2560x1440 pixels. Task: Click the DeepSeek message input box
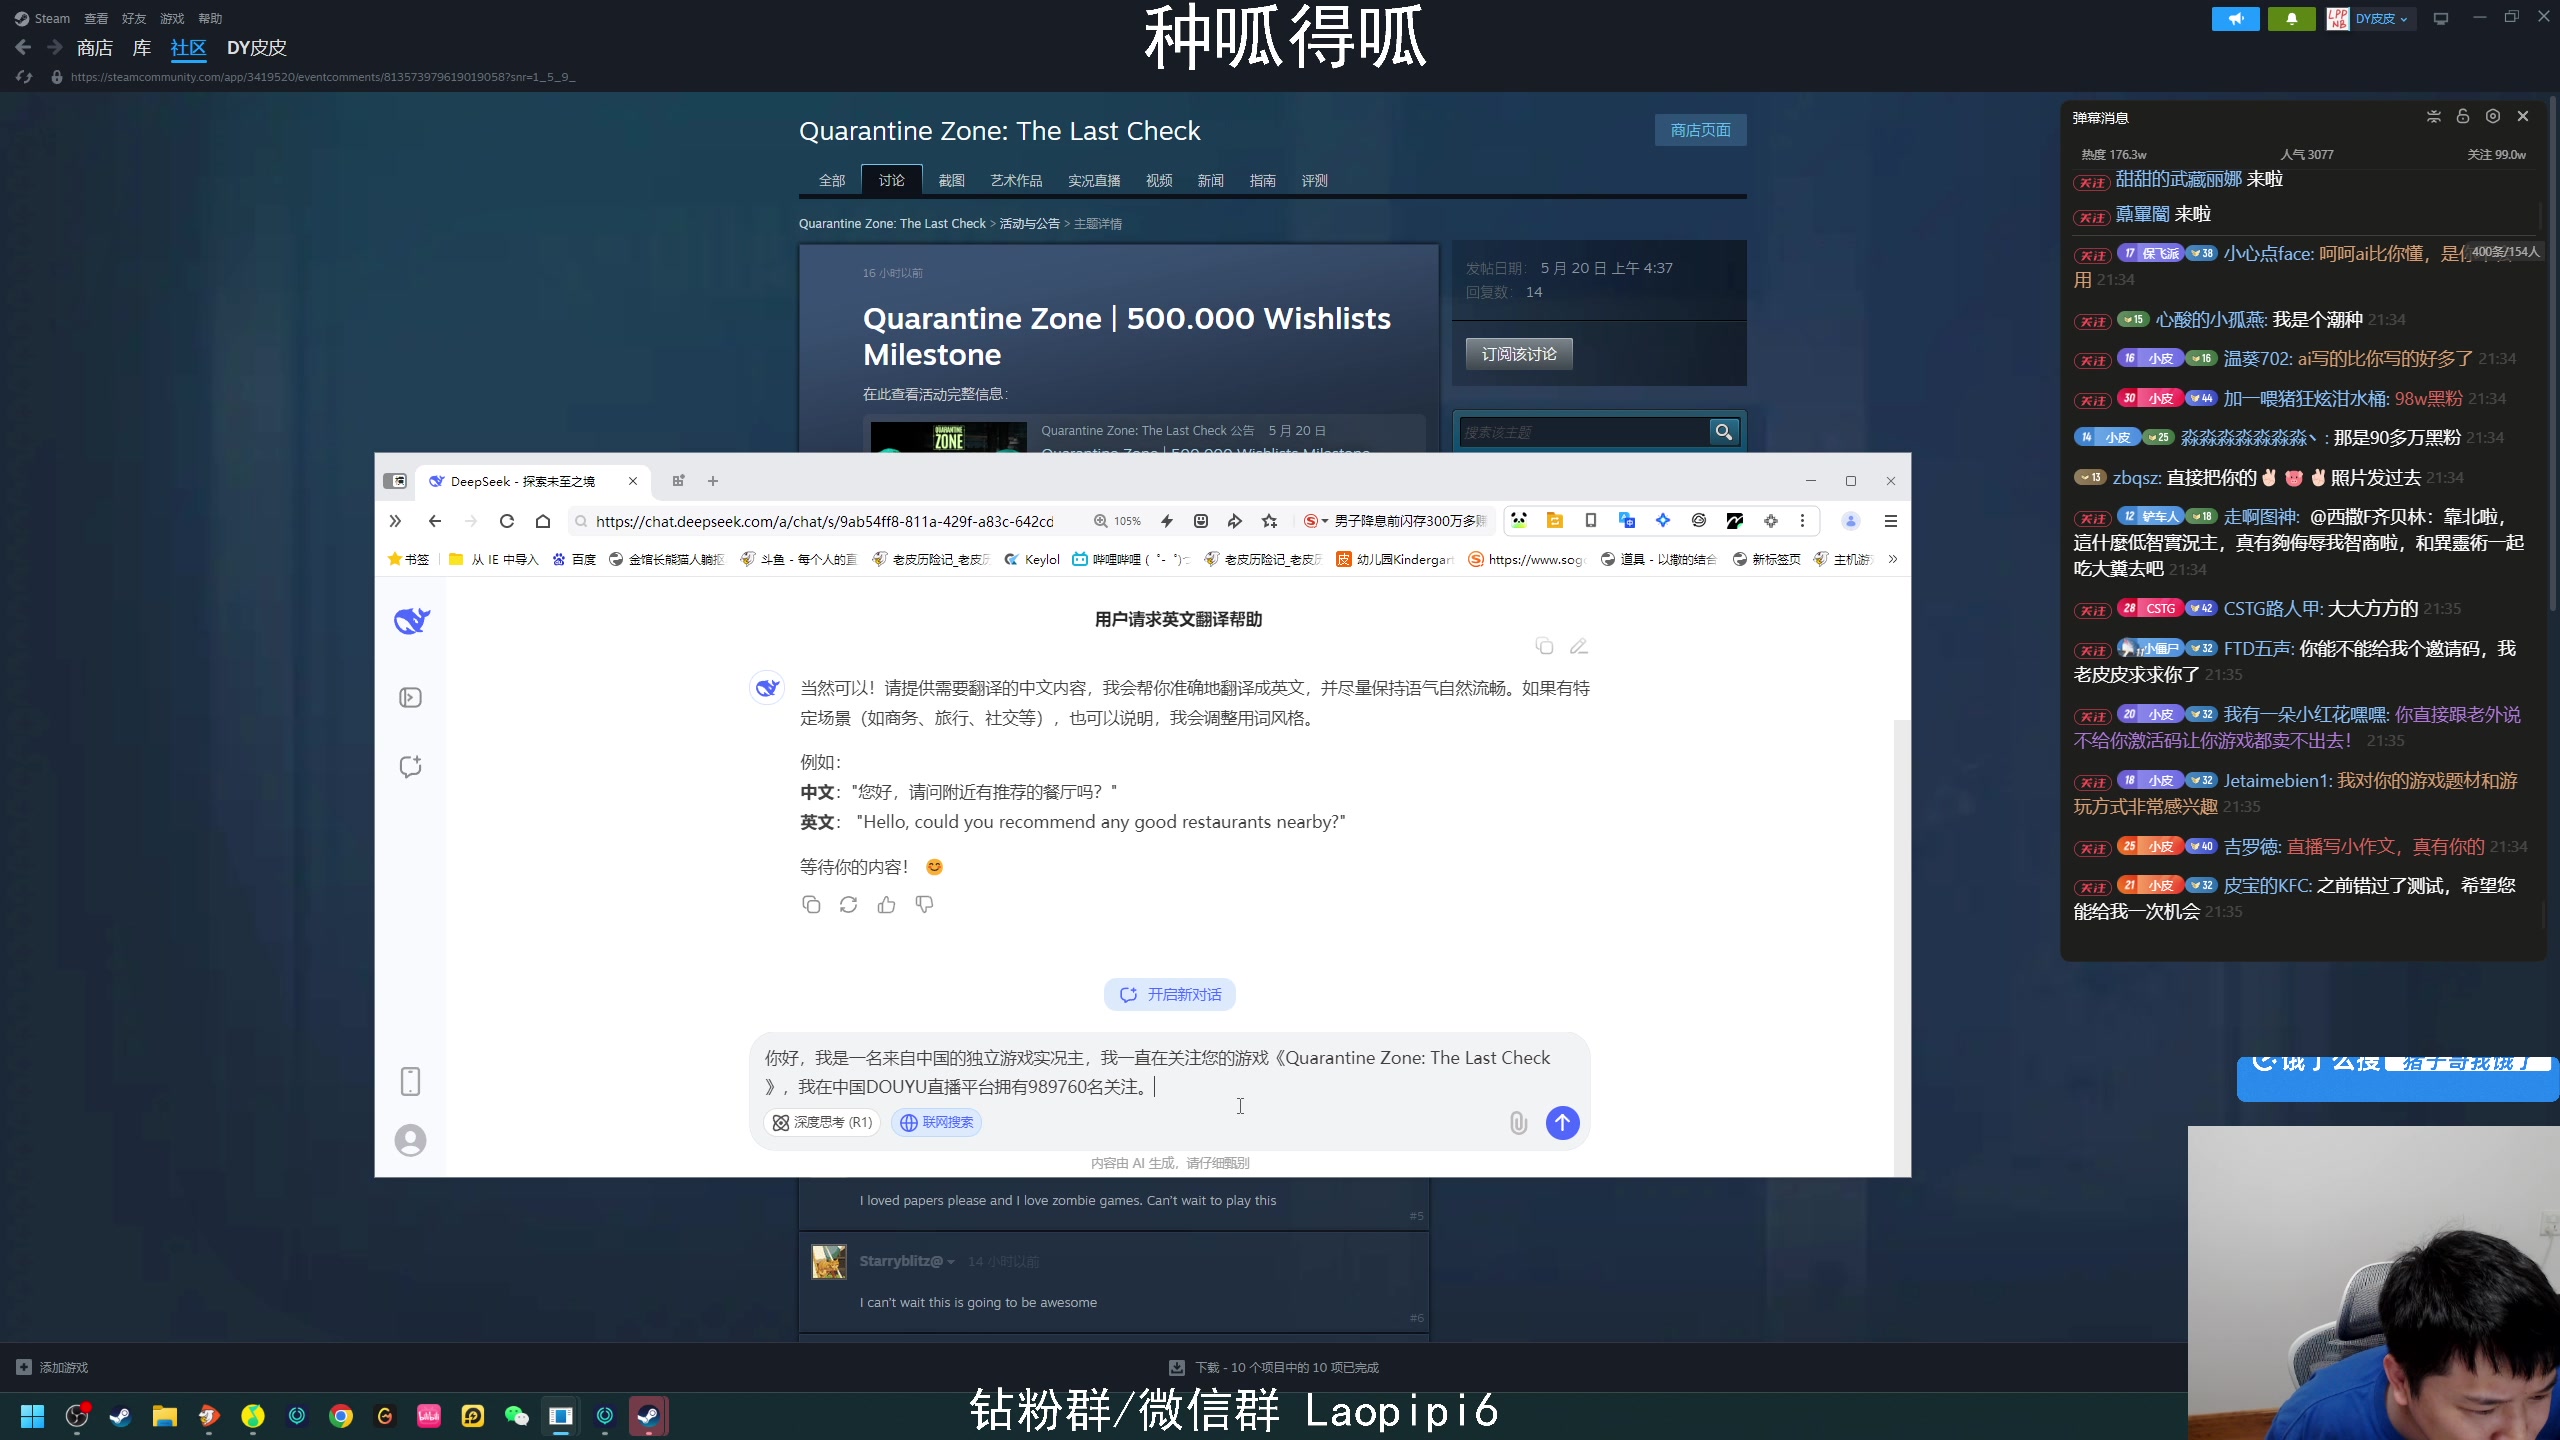point(1169,1072)
